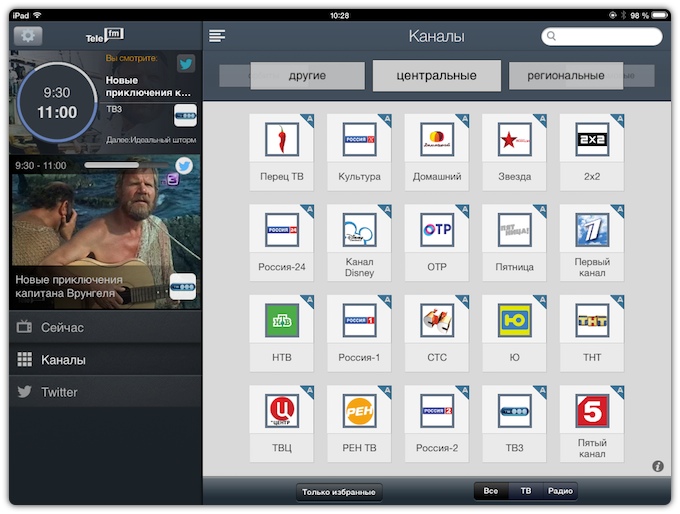Toggle favorite corner badge on Звезда
Image resolution: width=680 pixels, height=514 pixels.
(x=541, y=119)
